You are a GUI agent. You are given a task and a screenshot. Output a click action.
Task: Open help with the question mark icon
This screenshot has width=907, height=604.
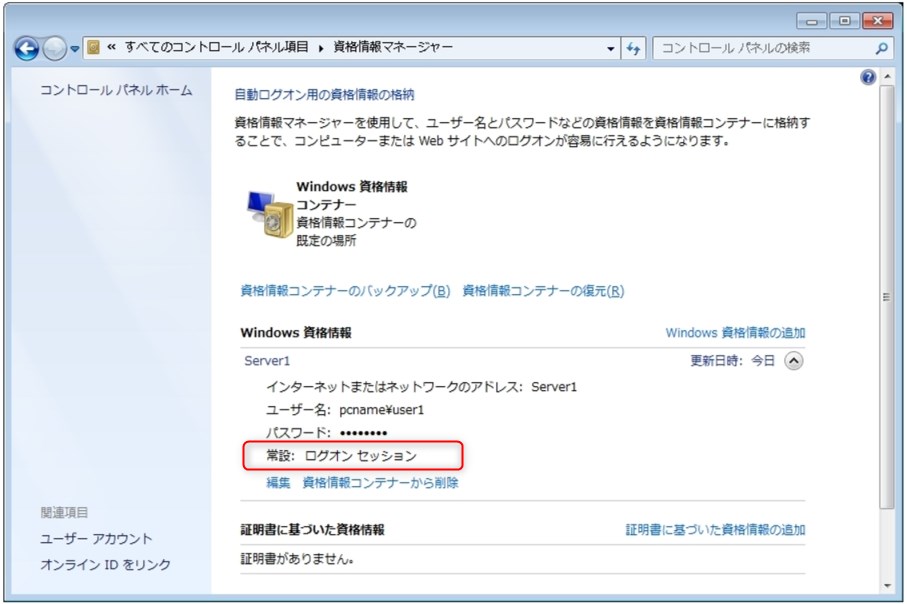pyautogui.click(x=868, y=77)
